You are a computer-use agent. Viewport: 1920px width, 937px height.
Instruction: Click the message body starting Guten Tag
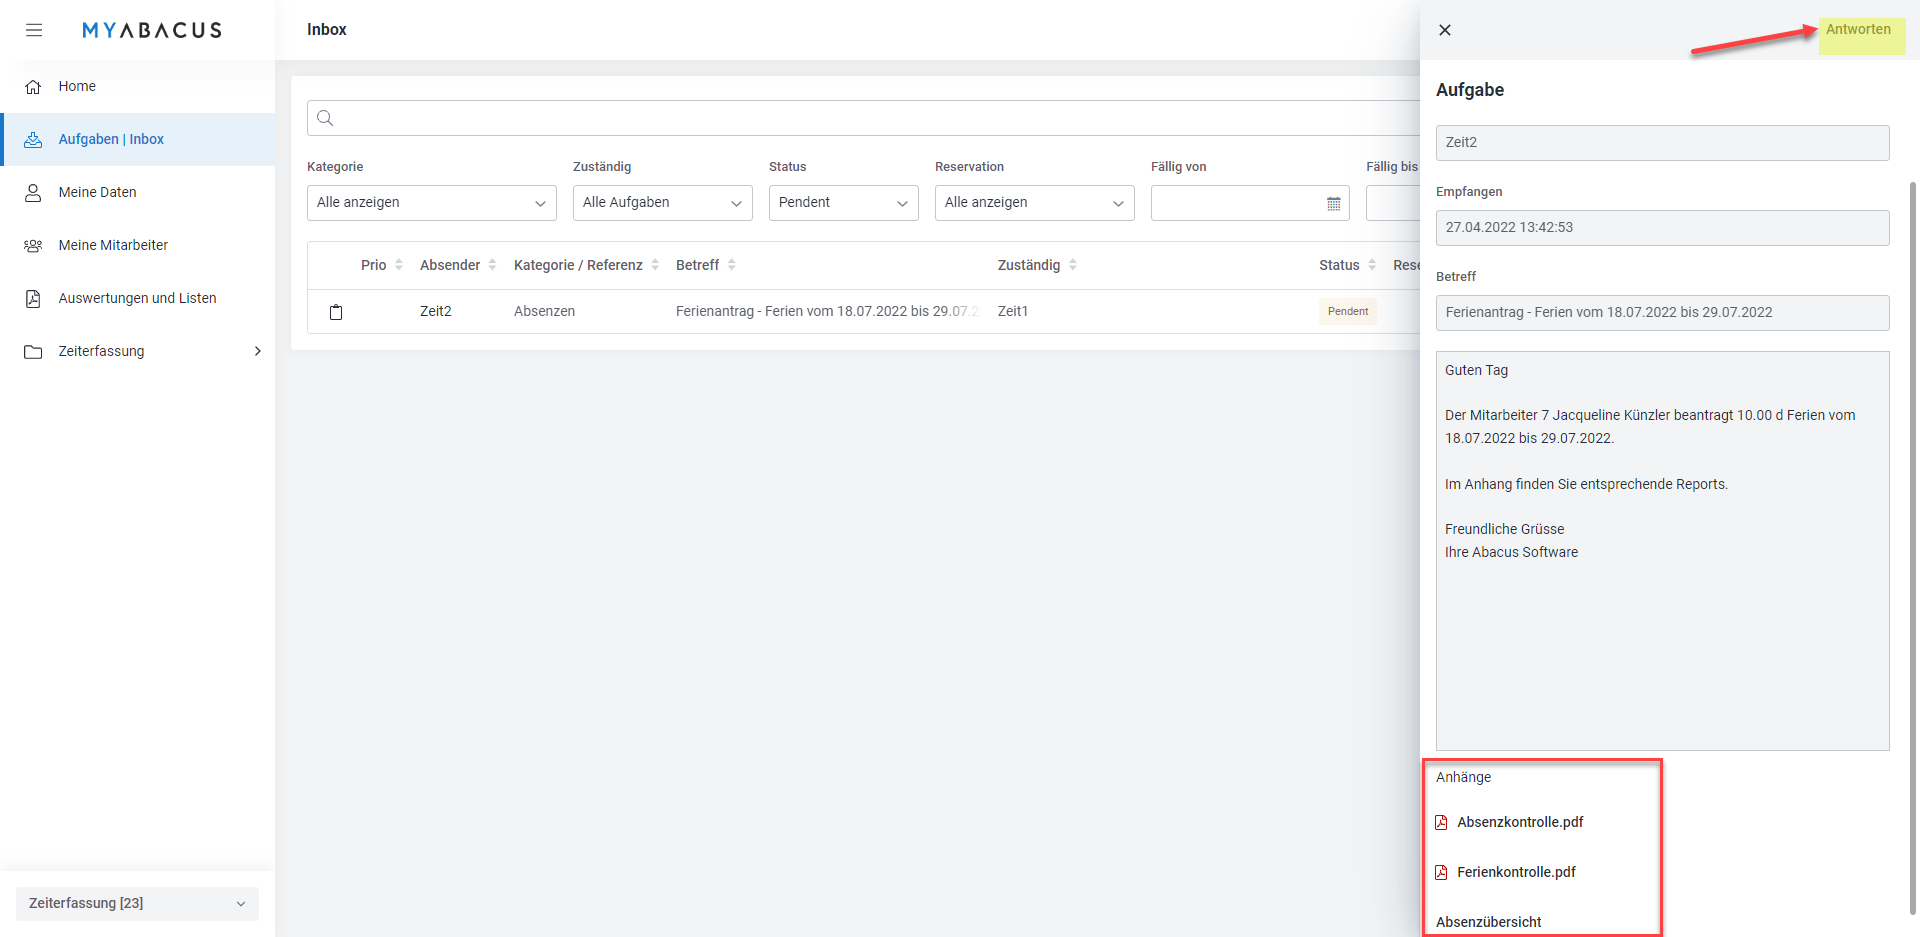(x=1663, y=551)
